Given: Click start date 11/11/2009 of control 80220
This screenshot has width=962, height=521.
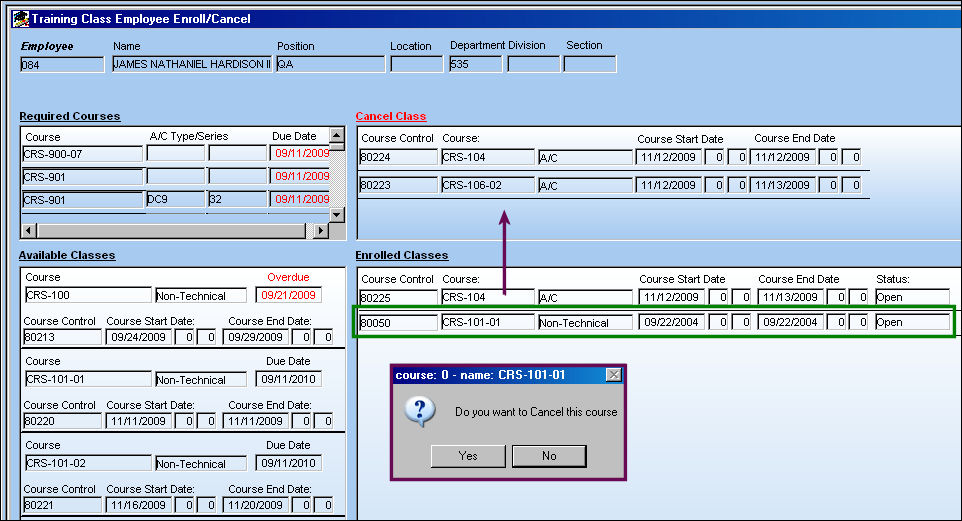Looking at the screenshot, I should (139, 421).
